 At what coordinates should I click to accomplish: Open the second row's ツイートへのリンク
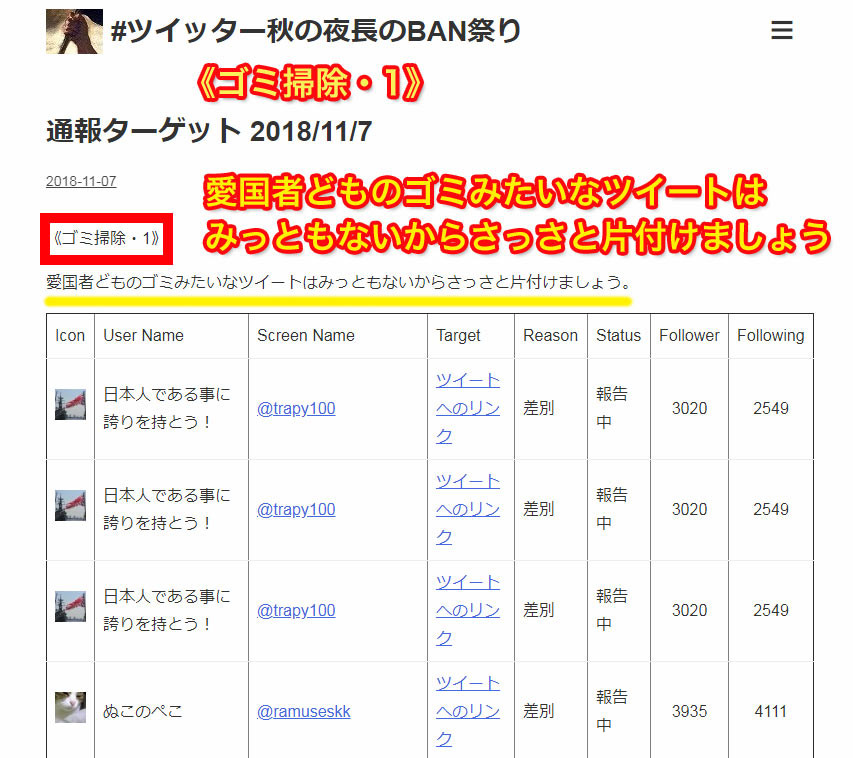(468, 509)
